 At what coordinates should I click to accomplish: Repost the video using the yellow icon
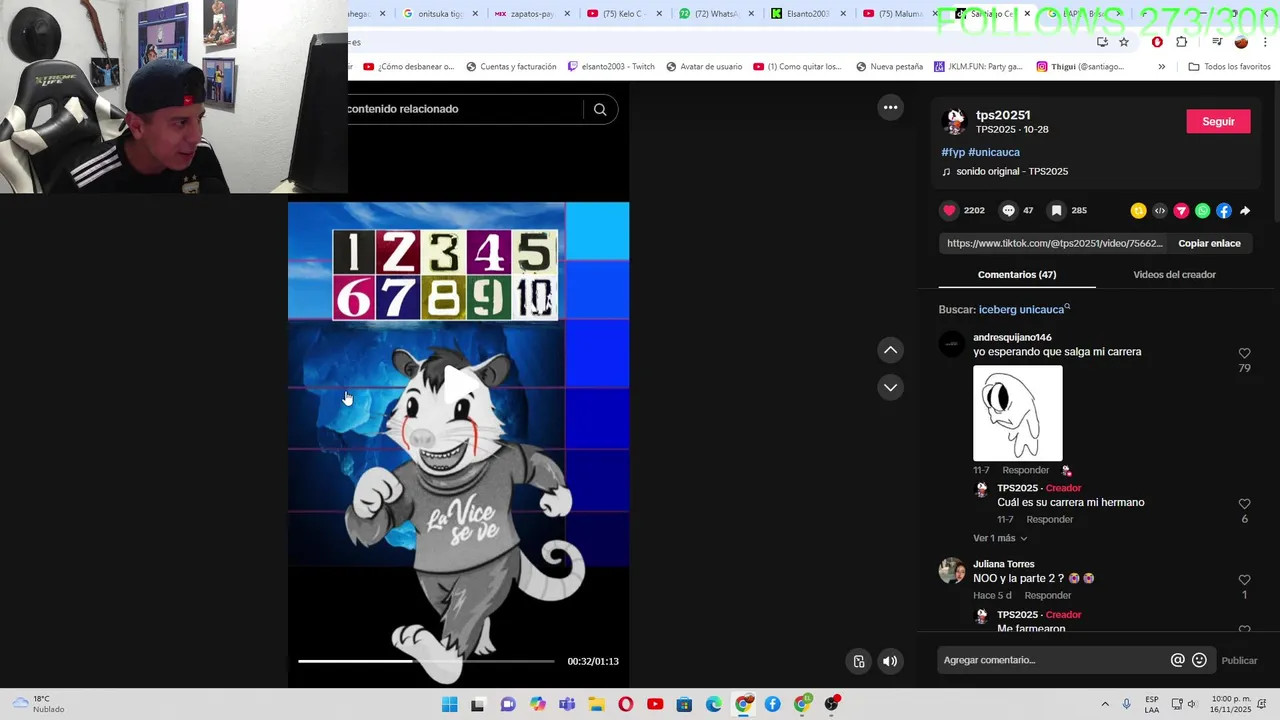[x=1138, y=211]
